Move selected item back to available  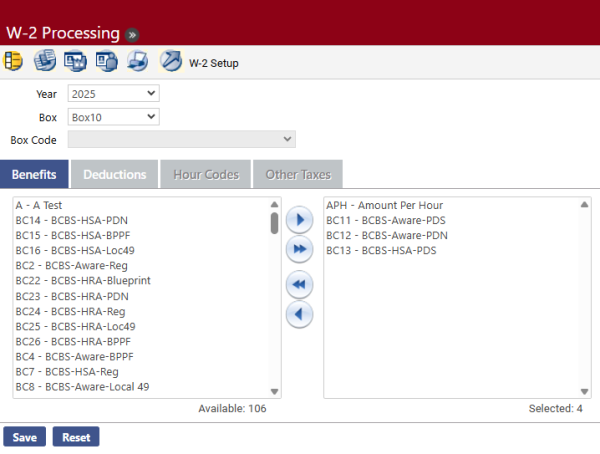click(299, 315)
